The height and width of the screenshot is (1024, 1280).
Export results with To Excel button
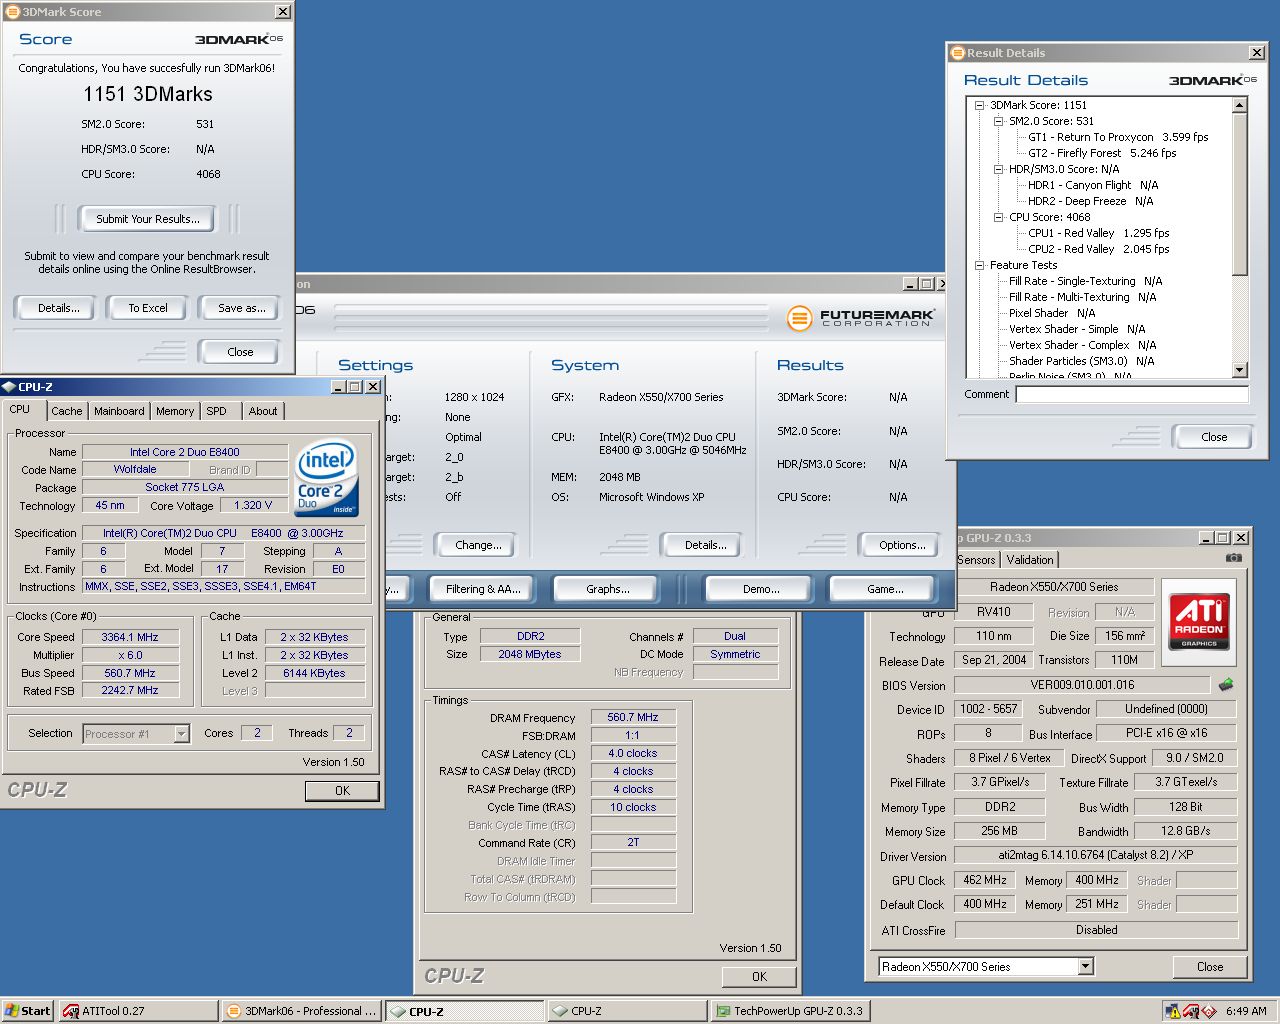coord(148,308)
